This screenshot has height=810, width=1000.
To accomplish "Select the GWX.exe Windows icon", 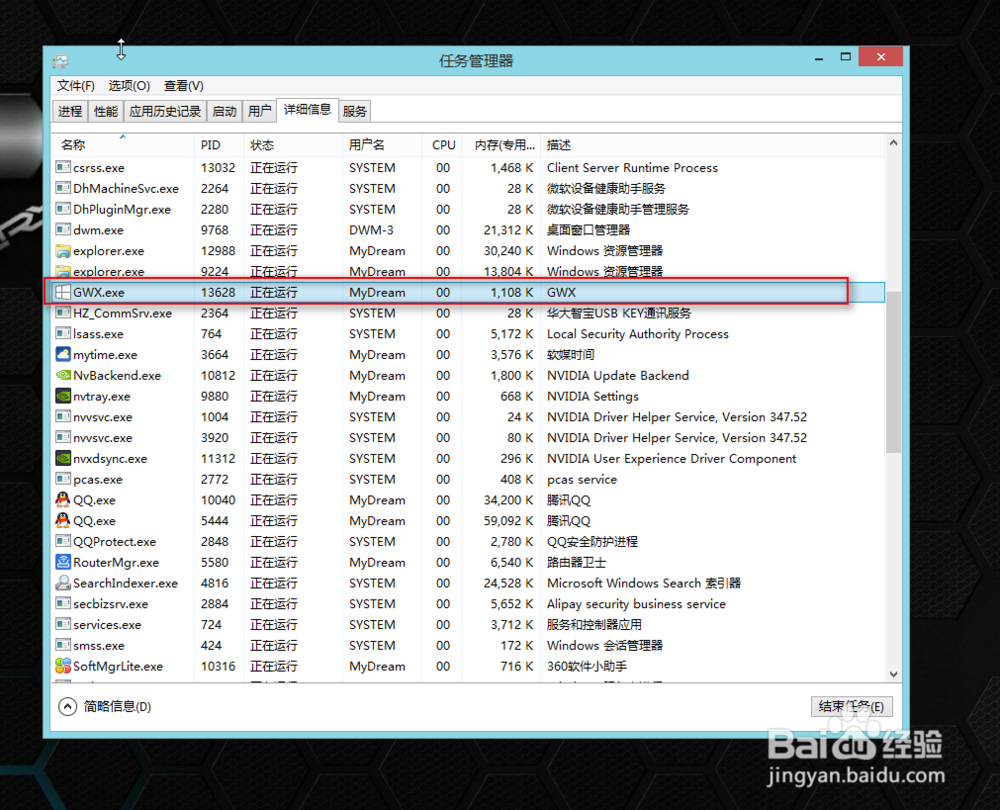I will click(62, 292).
